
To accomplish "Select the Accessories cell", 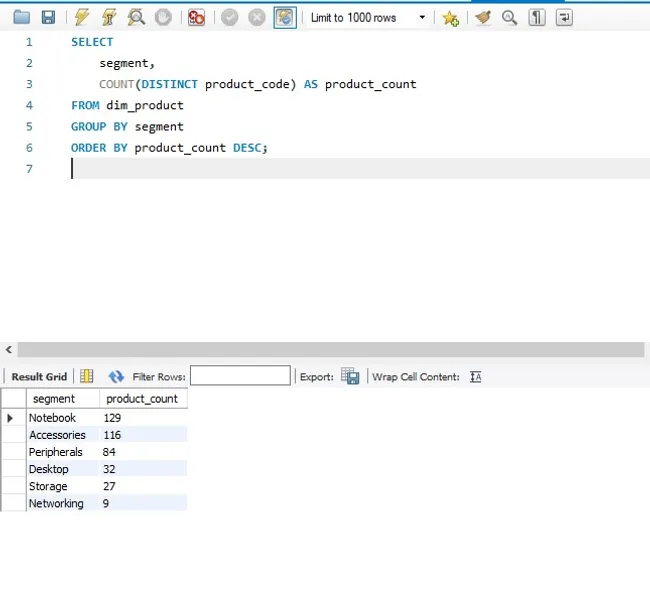I will pyautogui.click(x=63, y=435).
